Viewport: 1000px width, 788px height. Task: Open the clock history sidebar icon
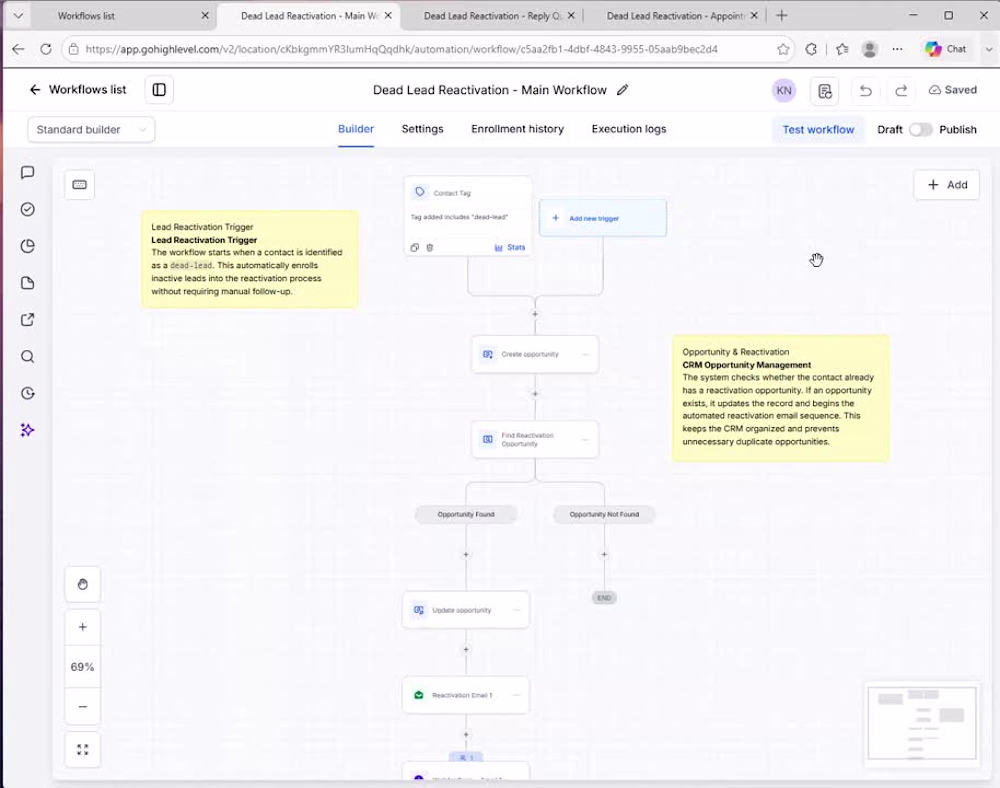point(27,393)
